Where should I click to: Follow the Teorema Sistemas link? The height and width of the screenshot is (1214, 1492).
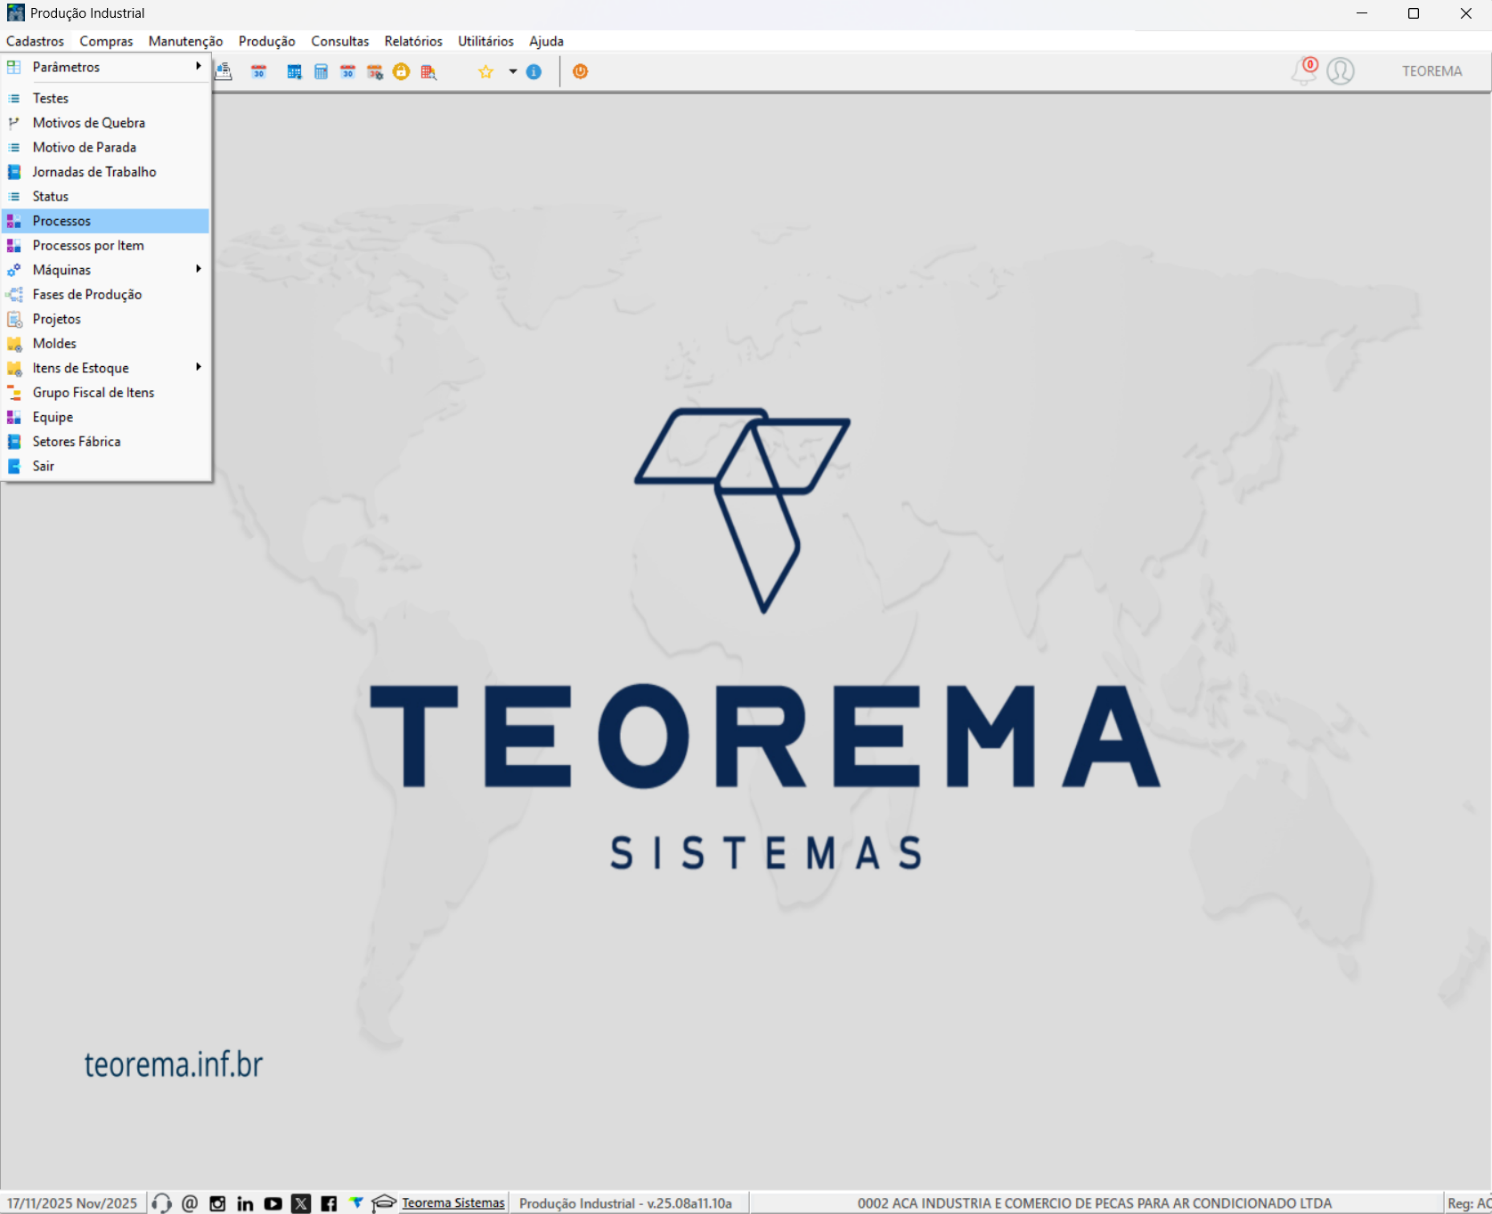coord(453,1203)
